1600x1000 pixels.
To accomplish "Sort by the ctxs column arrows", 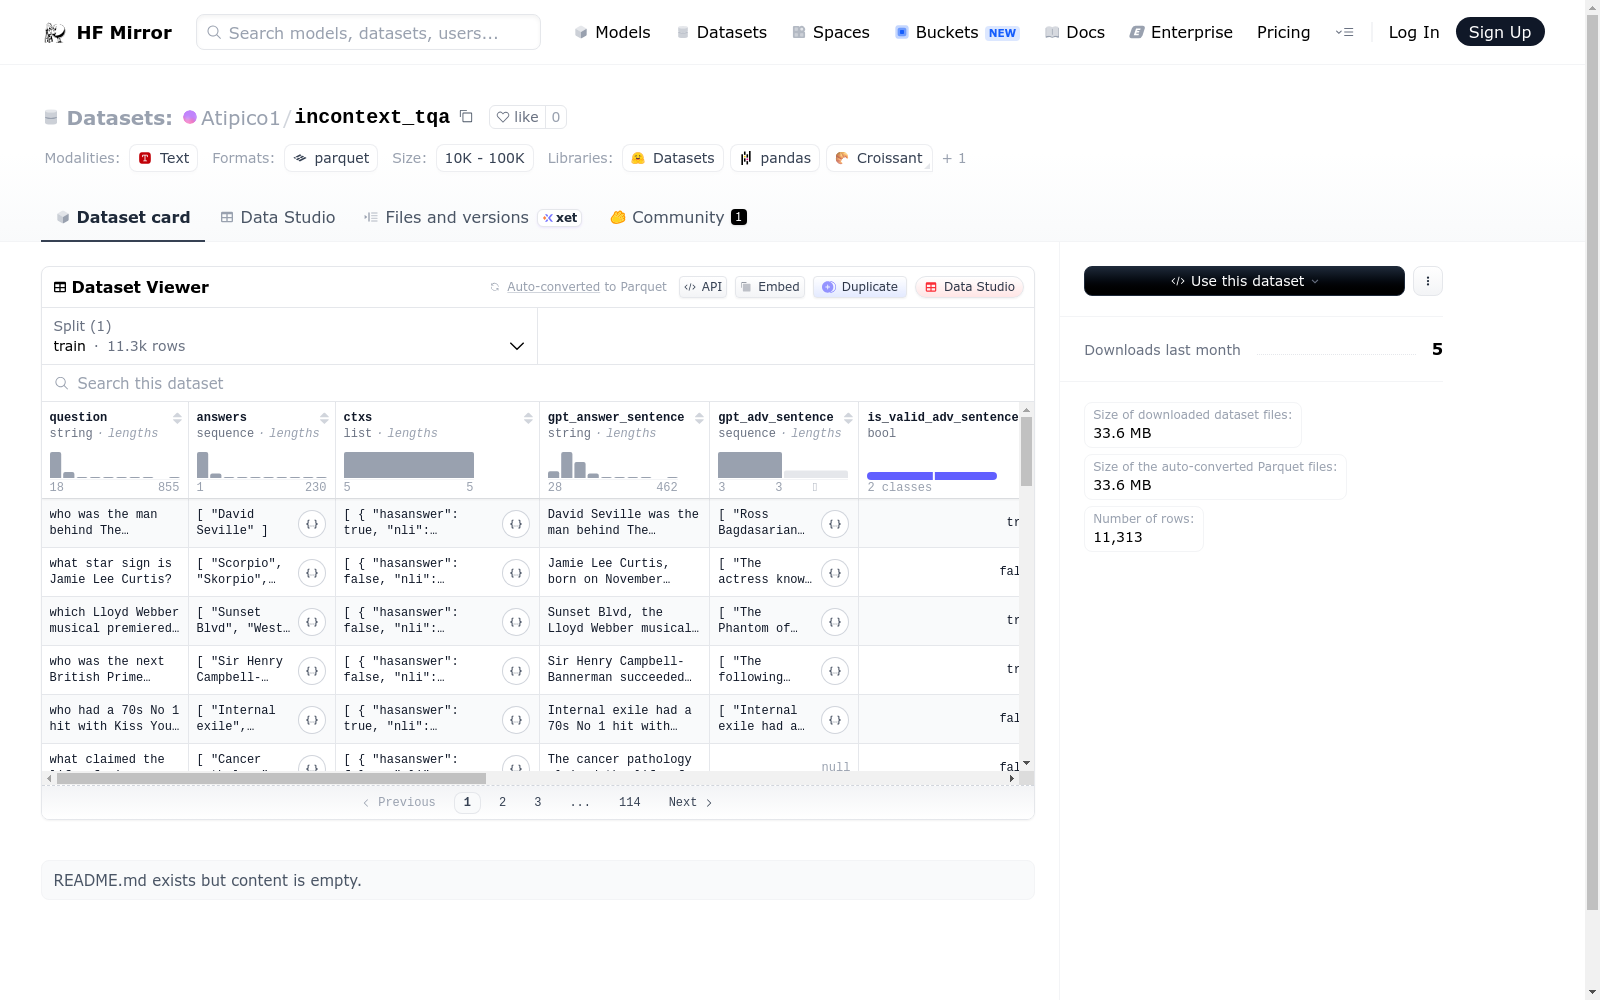I will (528, 418).
